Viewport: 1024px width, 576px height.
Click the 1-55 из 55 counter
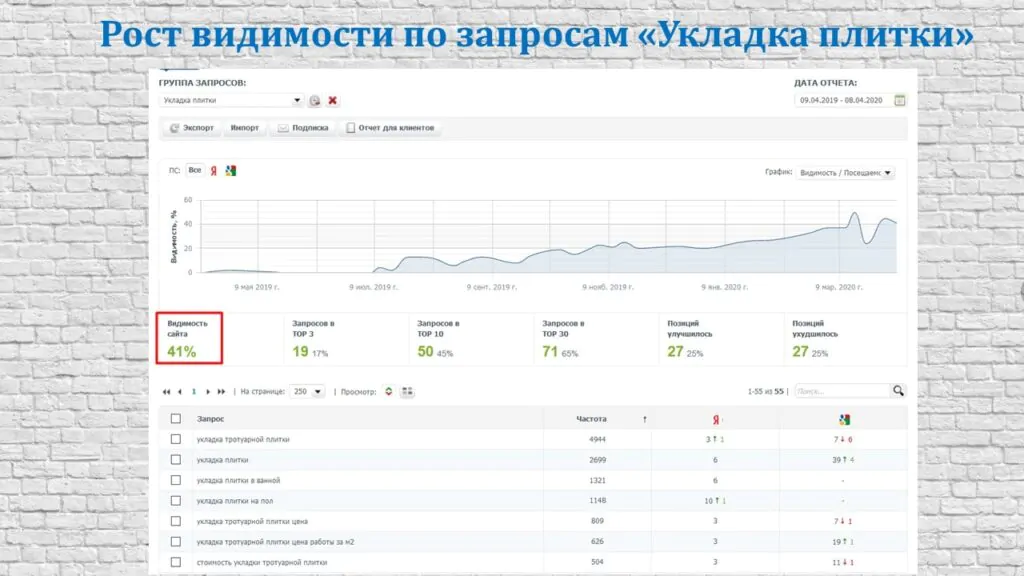[765, 392]
